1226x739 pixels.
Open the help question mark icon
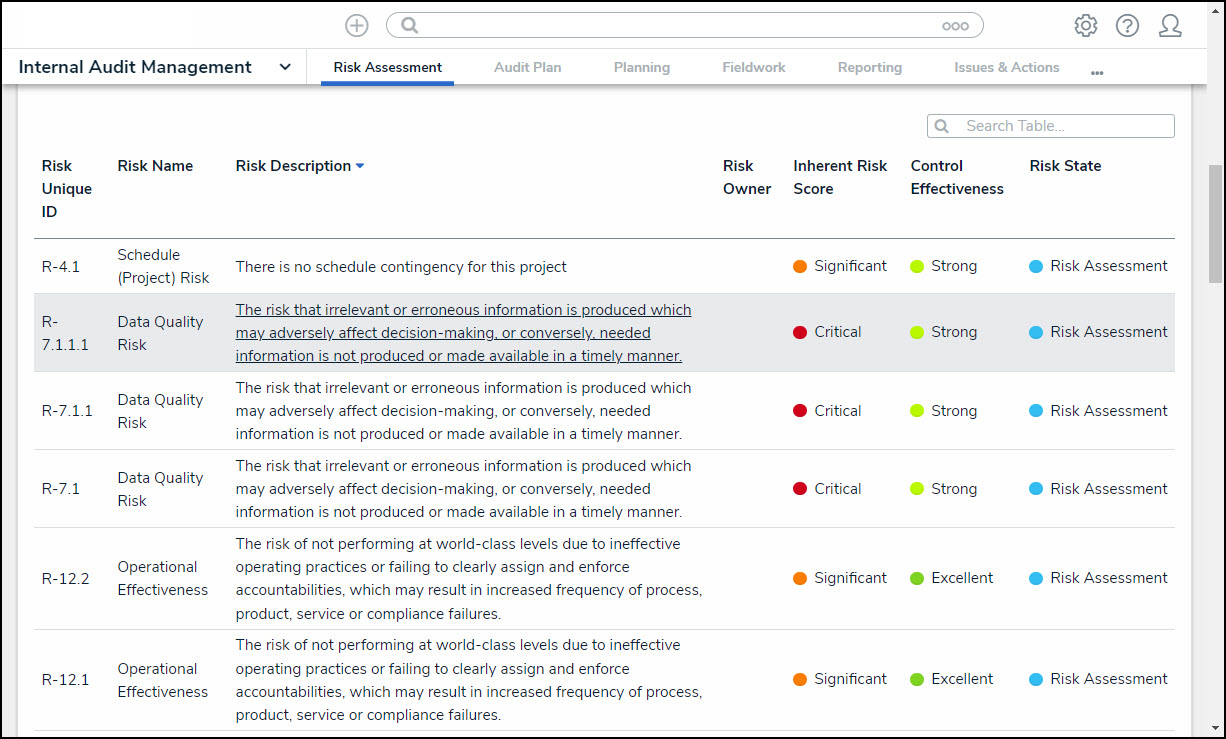pos(1127,26)
